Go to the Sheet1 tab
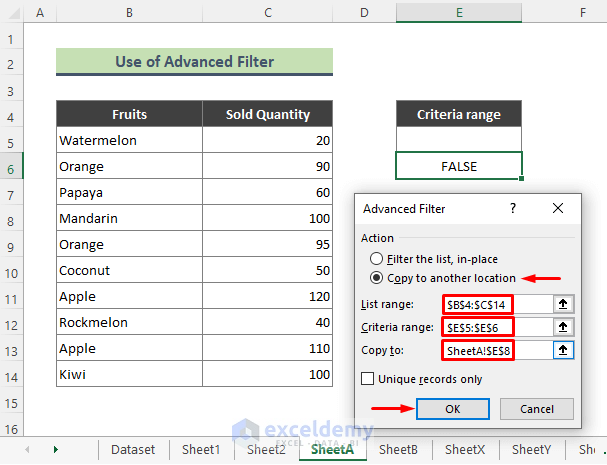607x465 pixels. point(201,449)
